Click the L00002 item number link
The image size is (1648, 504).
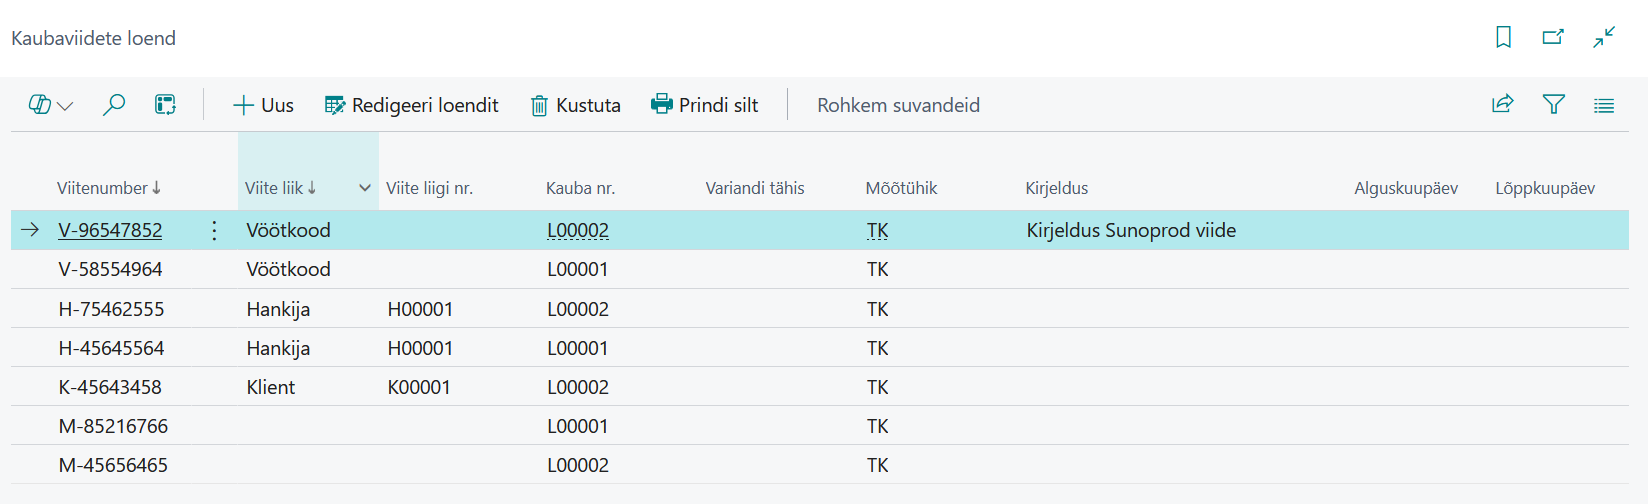[578, 230]
